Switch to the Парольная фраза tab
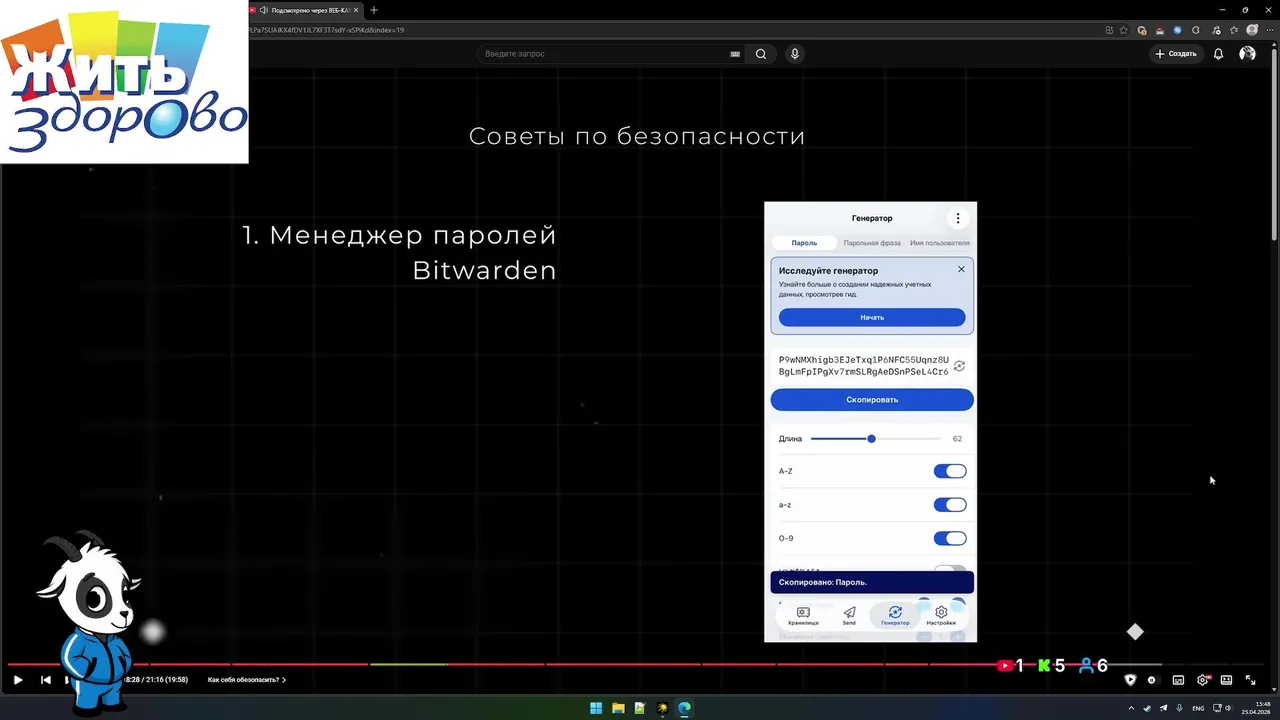 tap(872, 243)
